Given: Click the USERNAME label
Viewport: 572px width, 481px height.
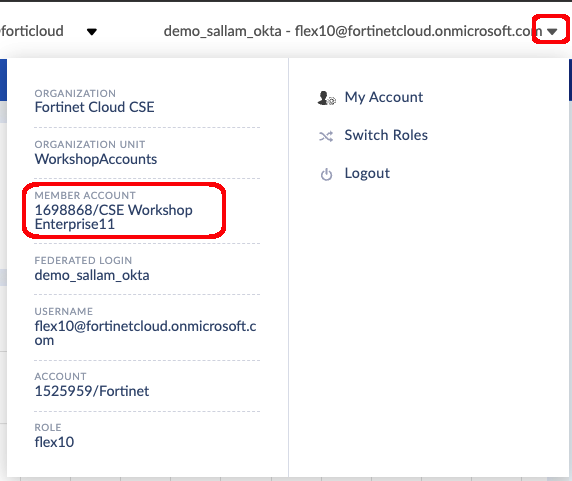Looking at the screenshot, I should pyautogui.click(x=63, y=311).
